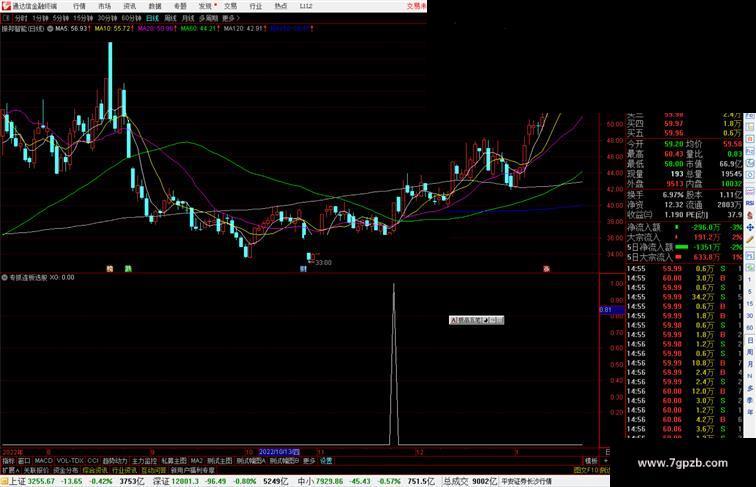Open the 行情 menu
756x487 pixels.
pos(79,6)
